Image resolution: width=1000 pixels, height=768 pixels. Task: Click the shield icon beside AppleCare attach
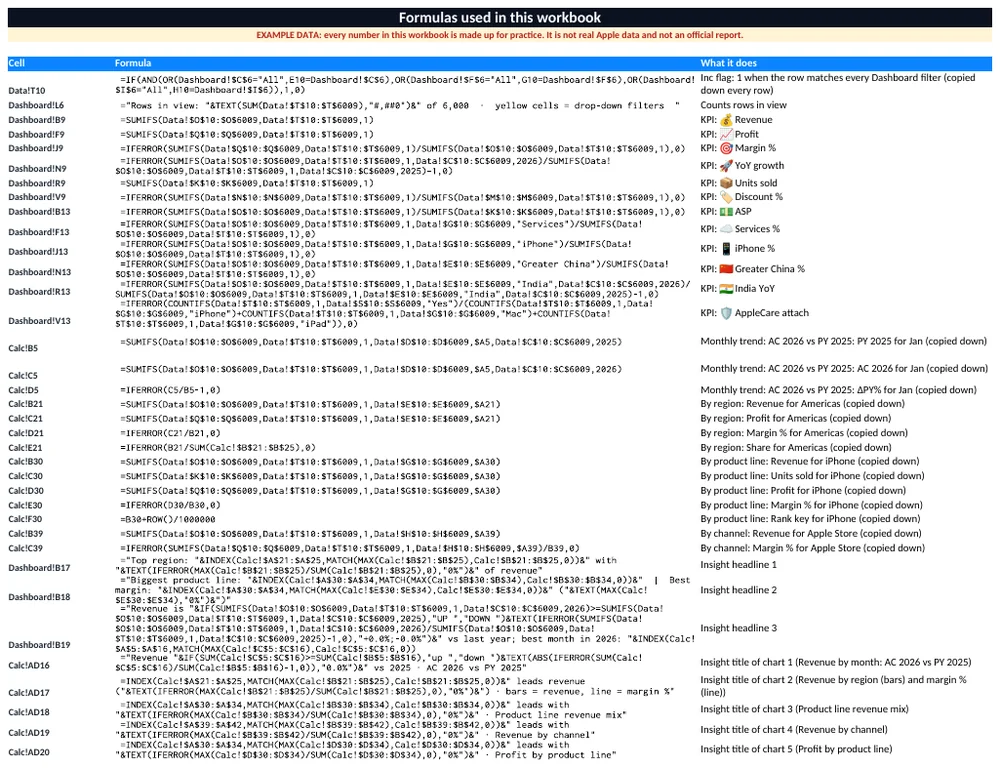[726, 313]
